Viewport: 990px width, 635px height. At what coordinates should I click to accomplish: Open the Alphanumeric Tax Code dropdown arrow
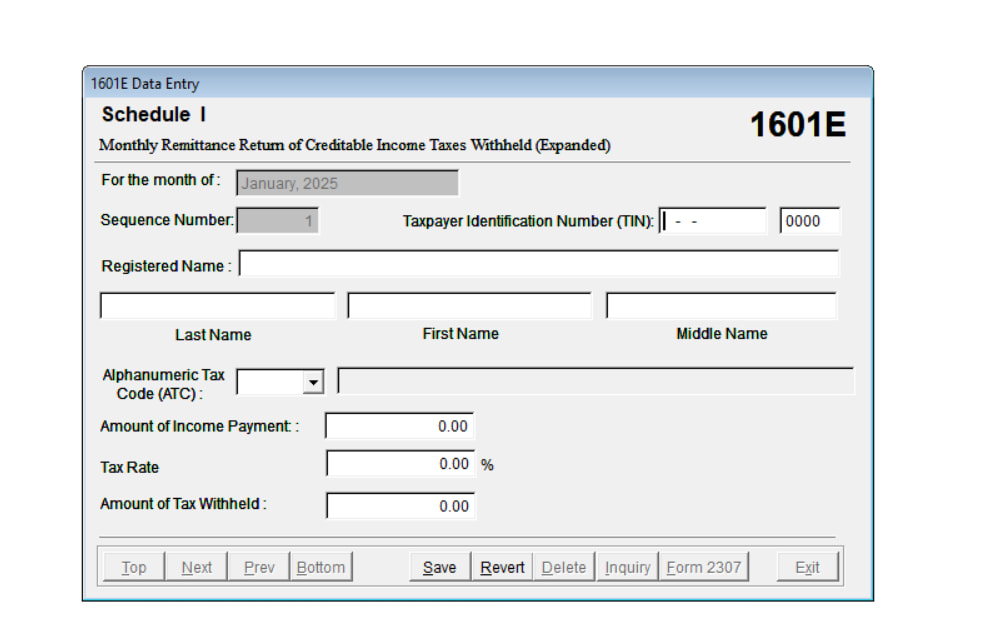[x=313, y=382]
